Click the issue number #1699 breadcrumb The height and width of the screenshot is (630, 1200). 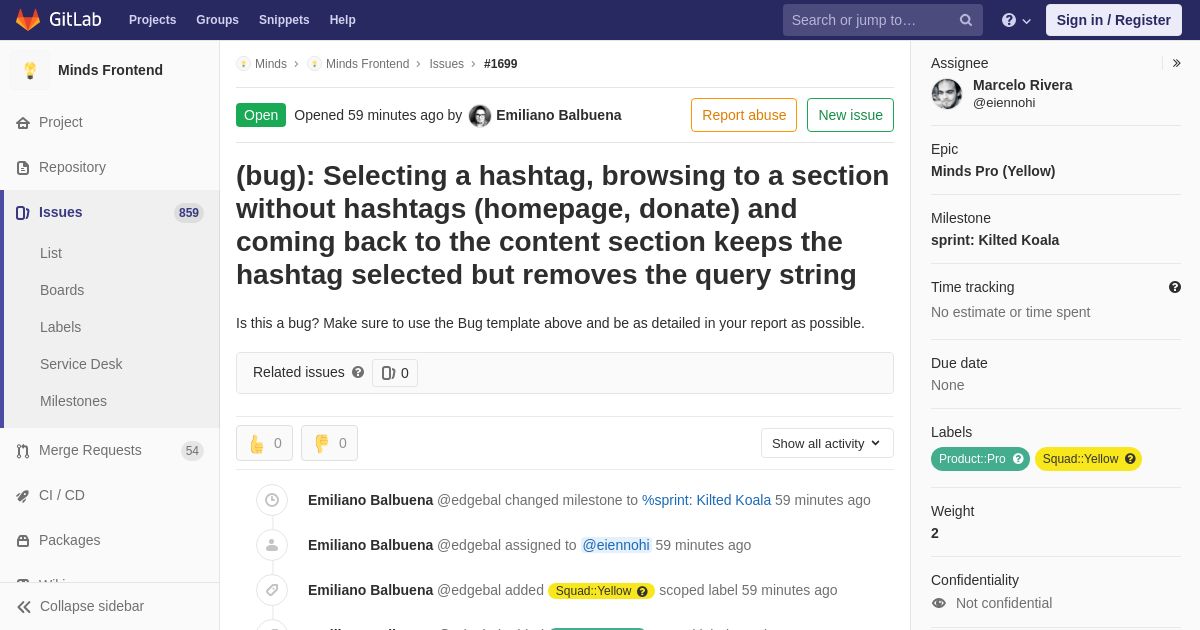tap(501, 64)
